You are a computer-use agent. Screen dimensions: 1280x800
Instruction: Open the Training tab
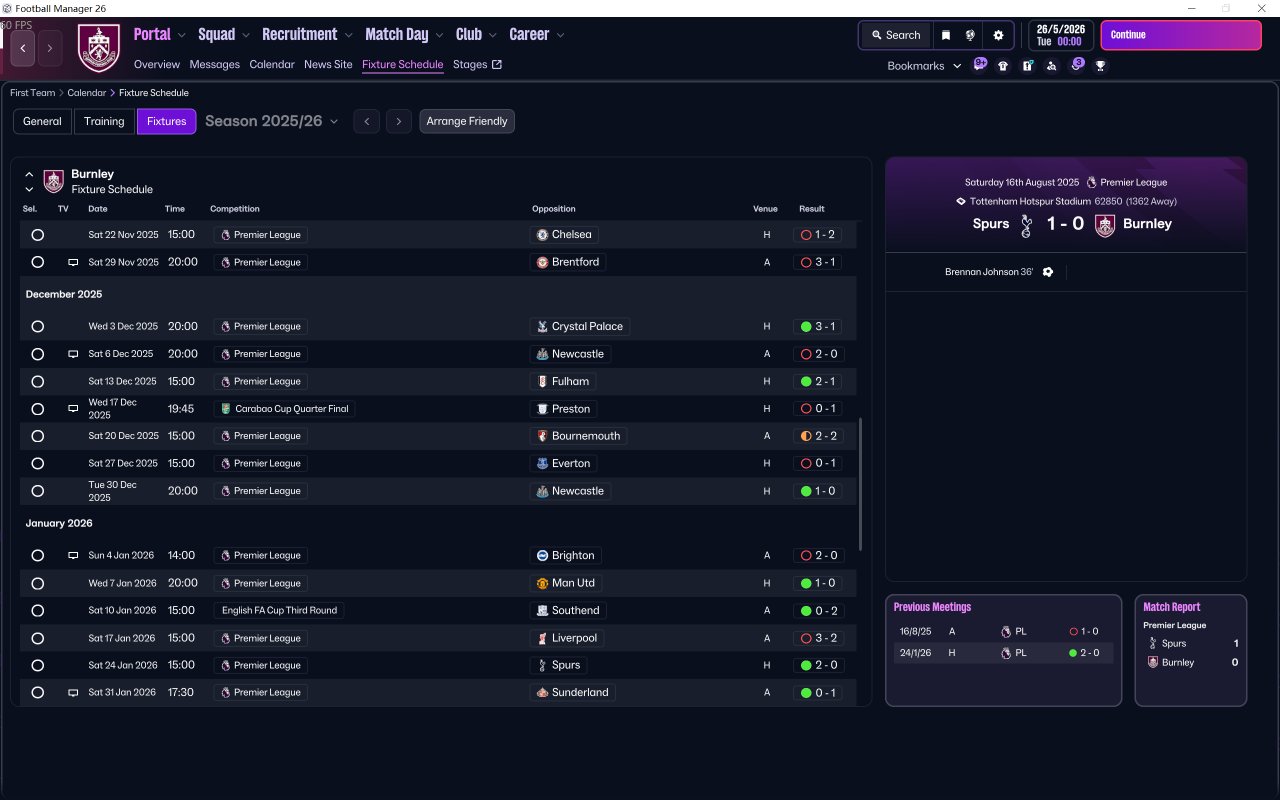click(104, 121)
